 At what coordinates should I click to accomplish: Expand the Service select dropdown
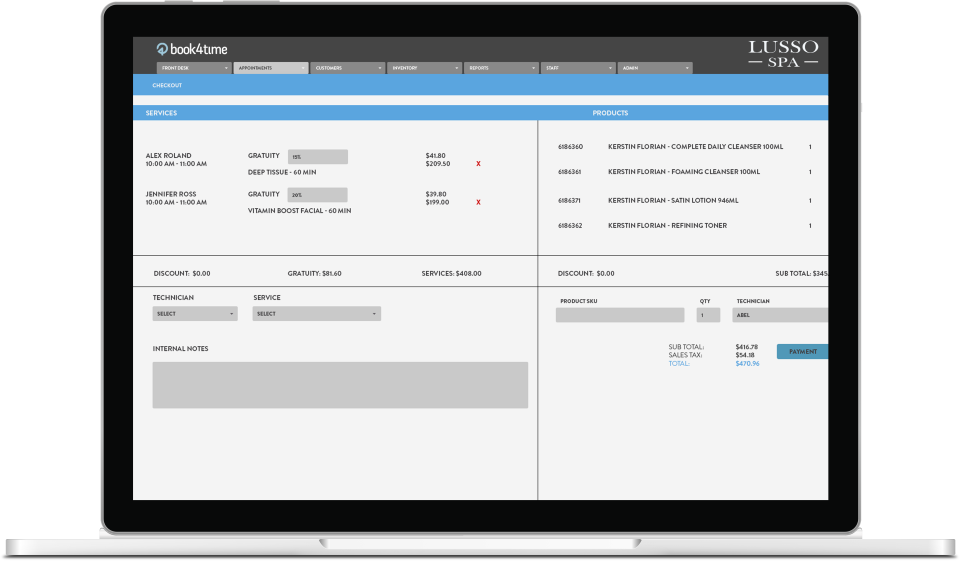tap(316, 314)
